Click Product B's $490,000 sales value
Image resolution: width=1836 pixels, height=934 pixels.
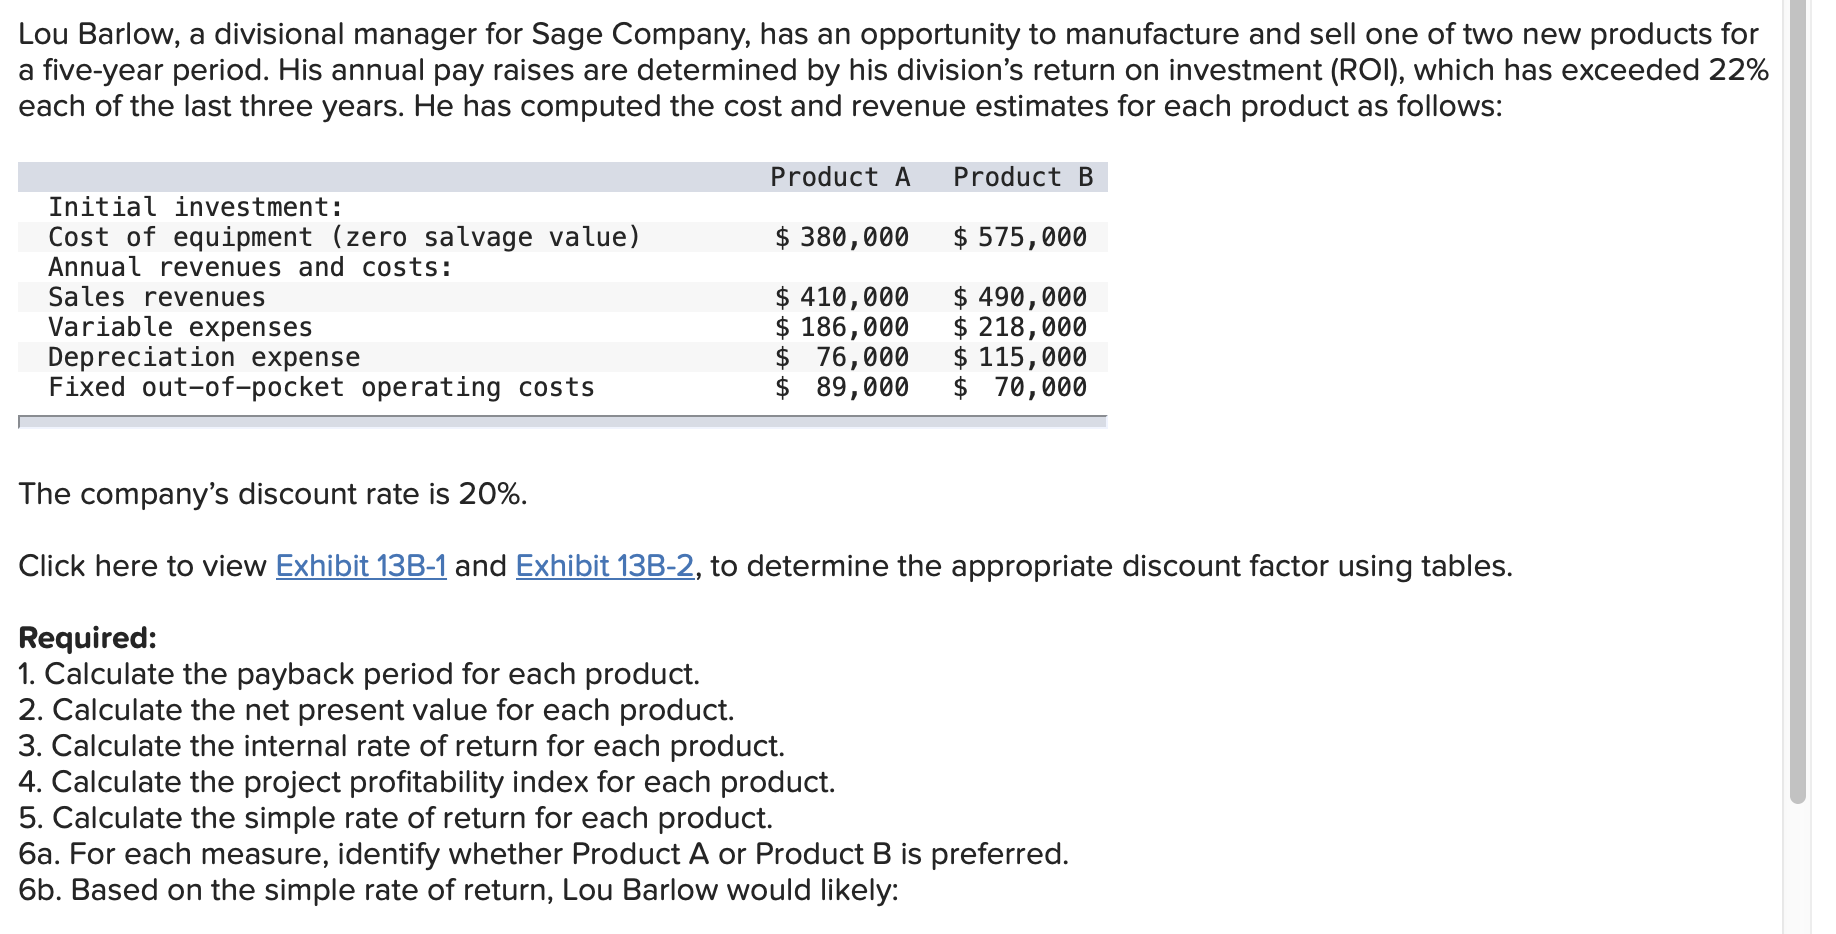point(1020,297)
